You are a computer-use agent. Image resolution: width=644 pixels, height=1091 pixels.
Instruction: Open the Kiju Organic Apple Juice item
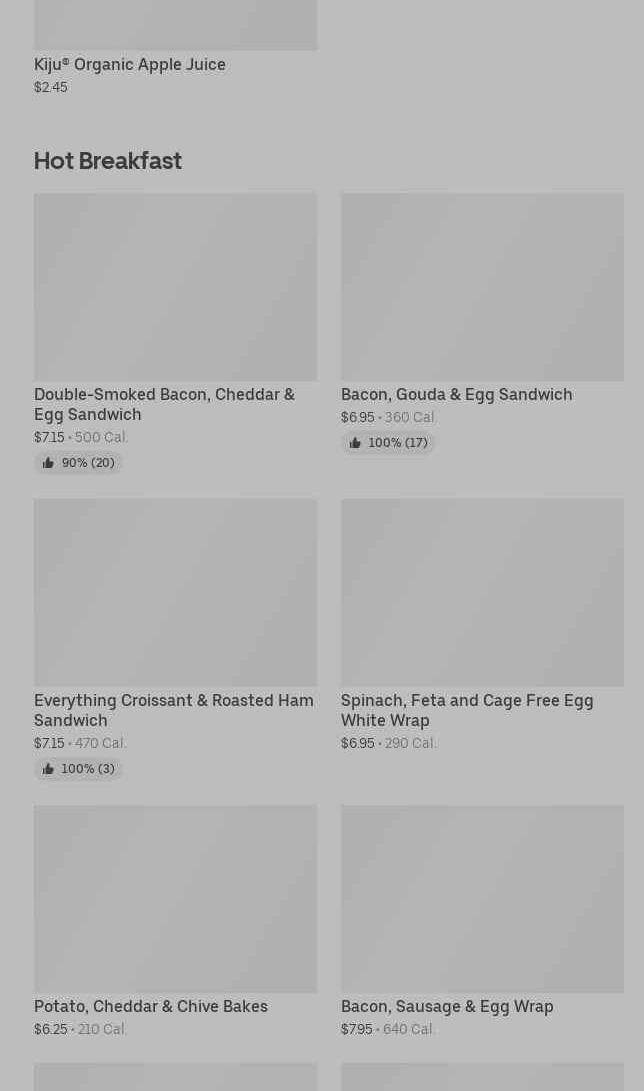click(x=130, y=64)
